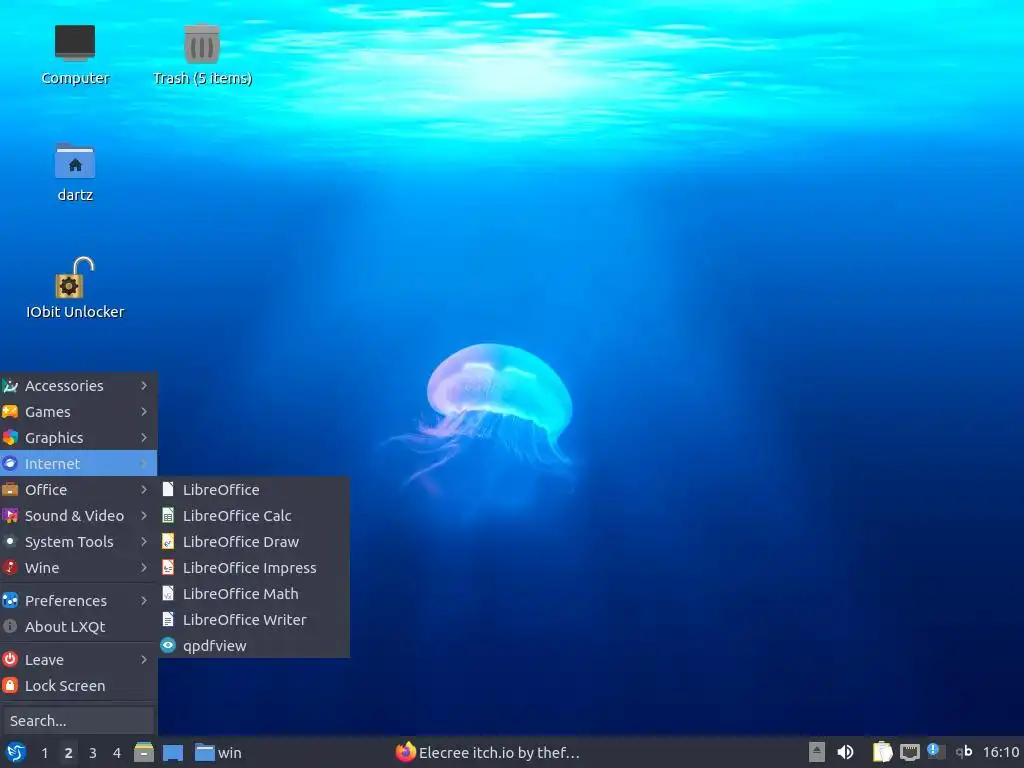The height and width of the screenshot is (768, 1024).
Task: Click the show desktop icon in the taskbar
Action: [173, 752]
